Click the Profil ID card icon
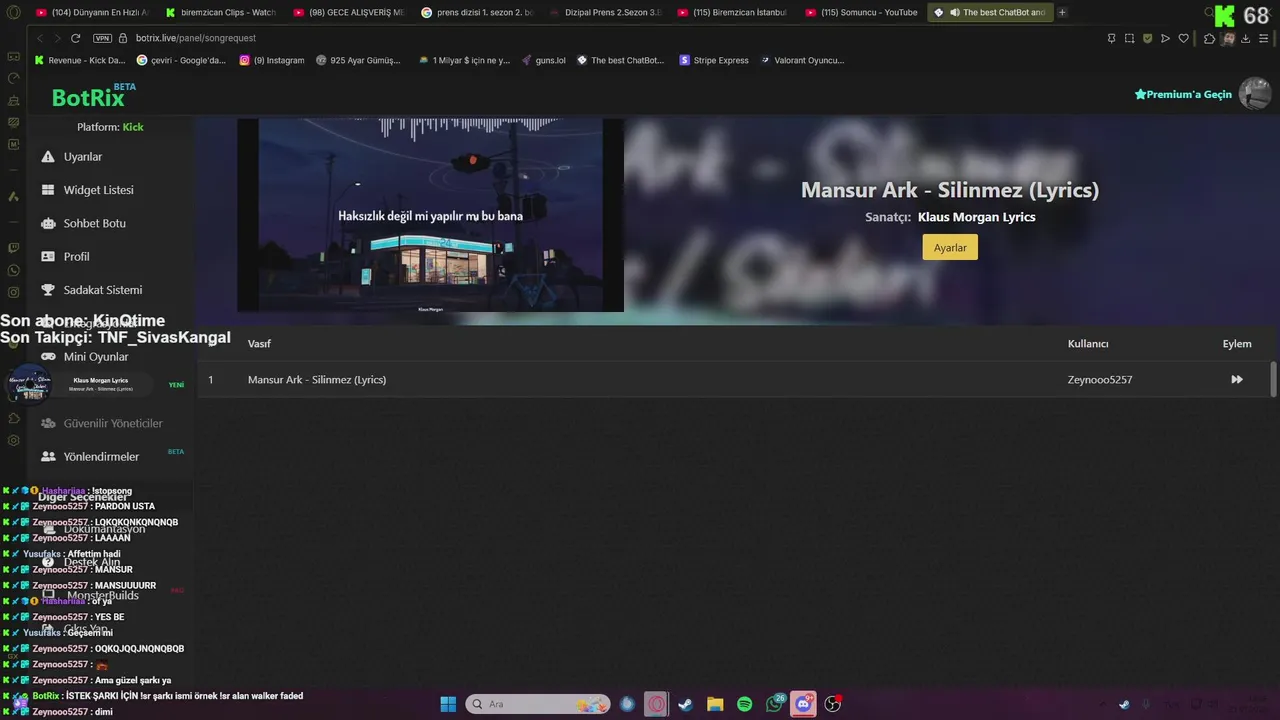 (x=48, y=256)
